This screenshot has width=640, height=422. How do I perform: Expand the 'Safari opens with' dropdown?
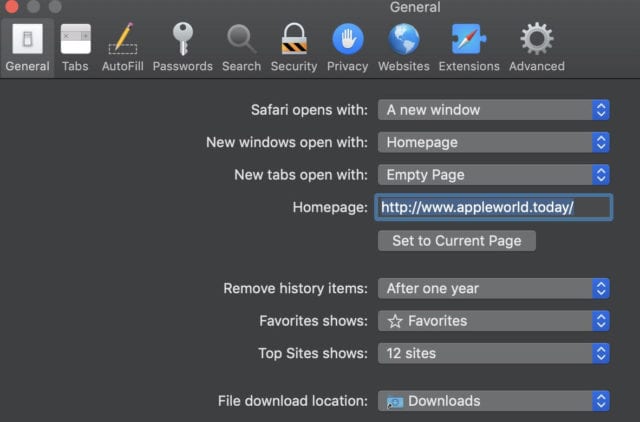pos(493,110)
